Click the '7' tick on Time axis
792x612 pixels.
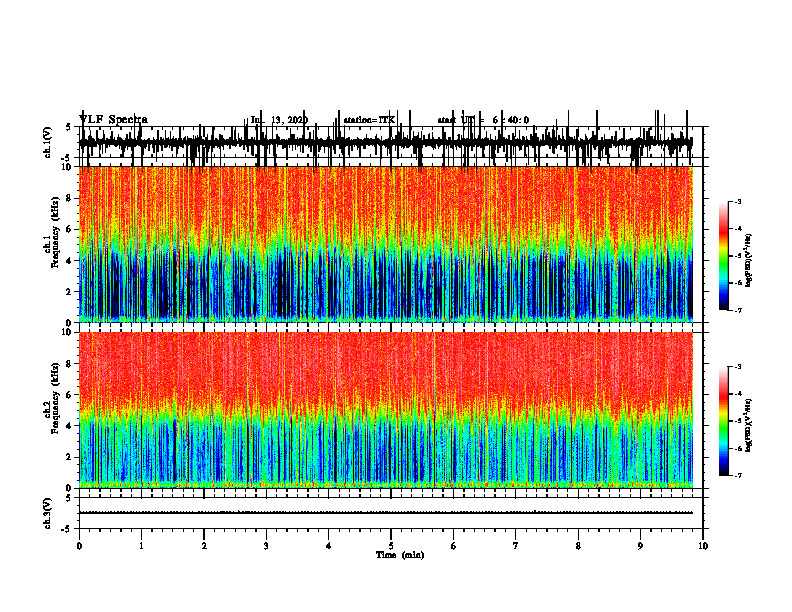tap(516, 546)
